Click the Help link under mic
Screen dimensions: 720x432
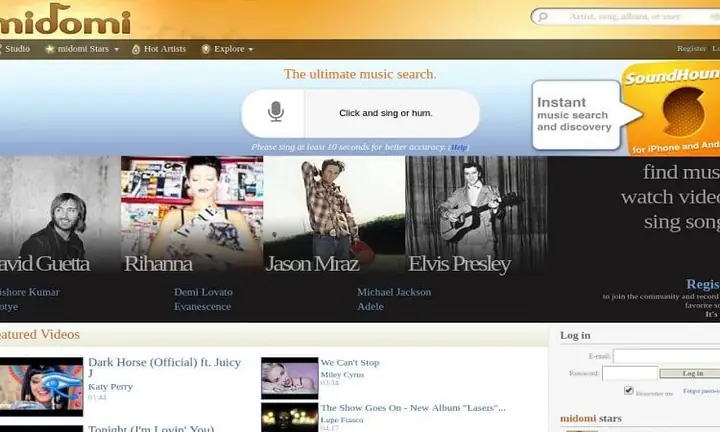[x=458, y=147]
